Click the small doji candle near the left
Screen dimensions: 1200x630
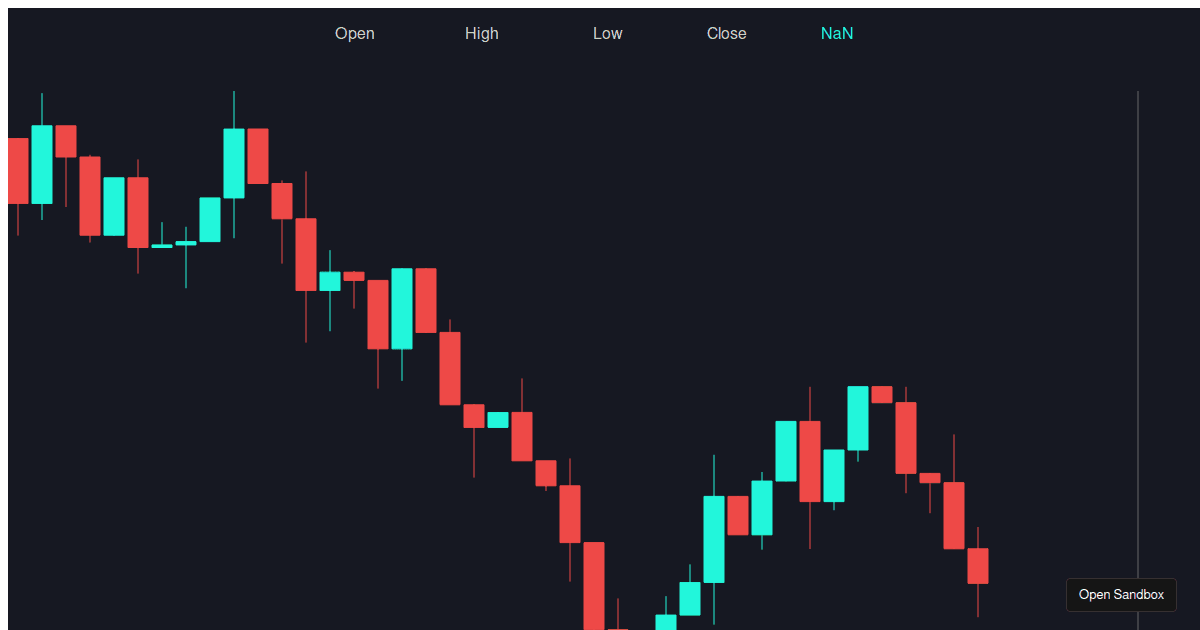coord(160,245)
